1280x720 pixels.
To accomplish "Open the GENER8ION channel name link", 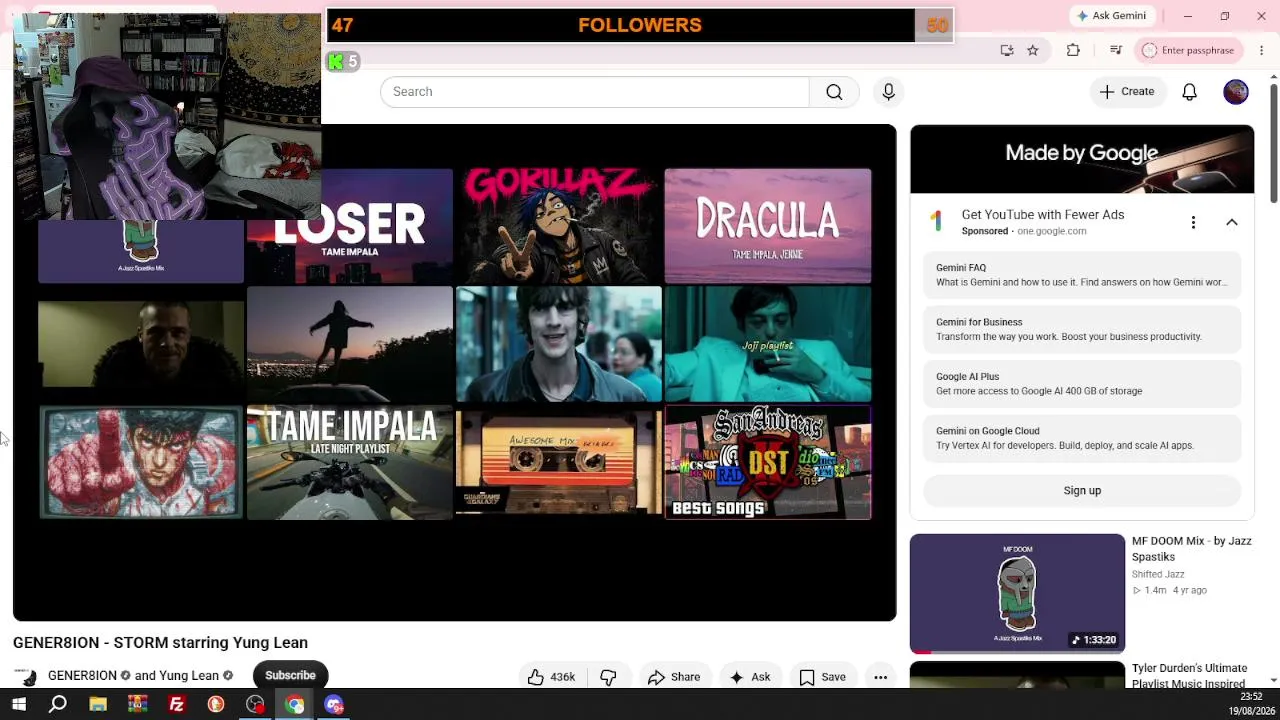I will (83, 676).
